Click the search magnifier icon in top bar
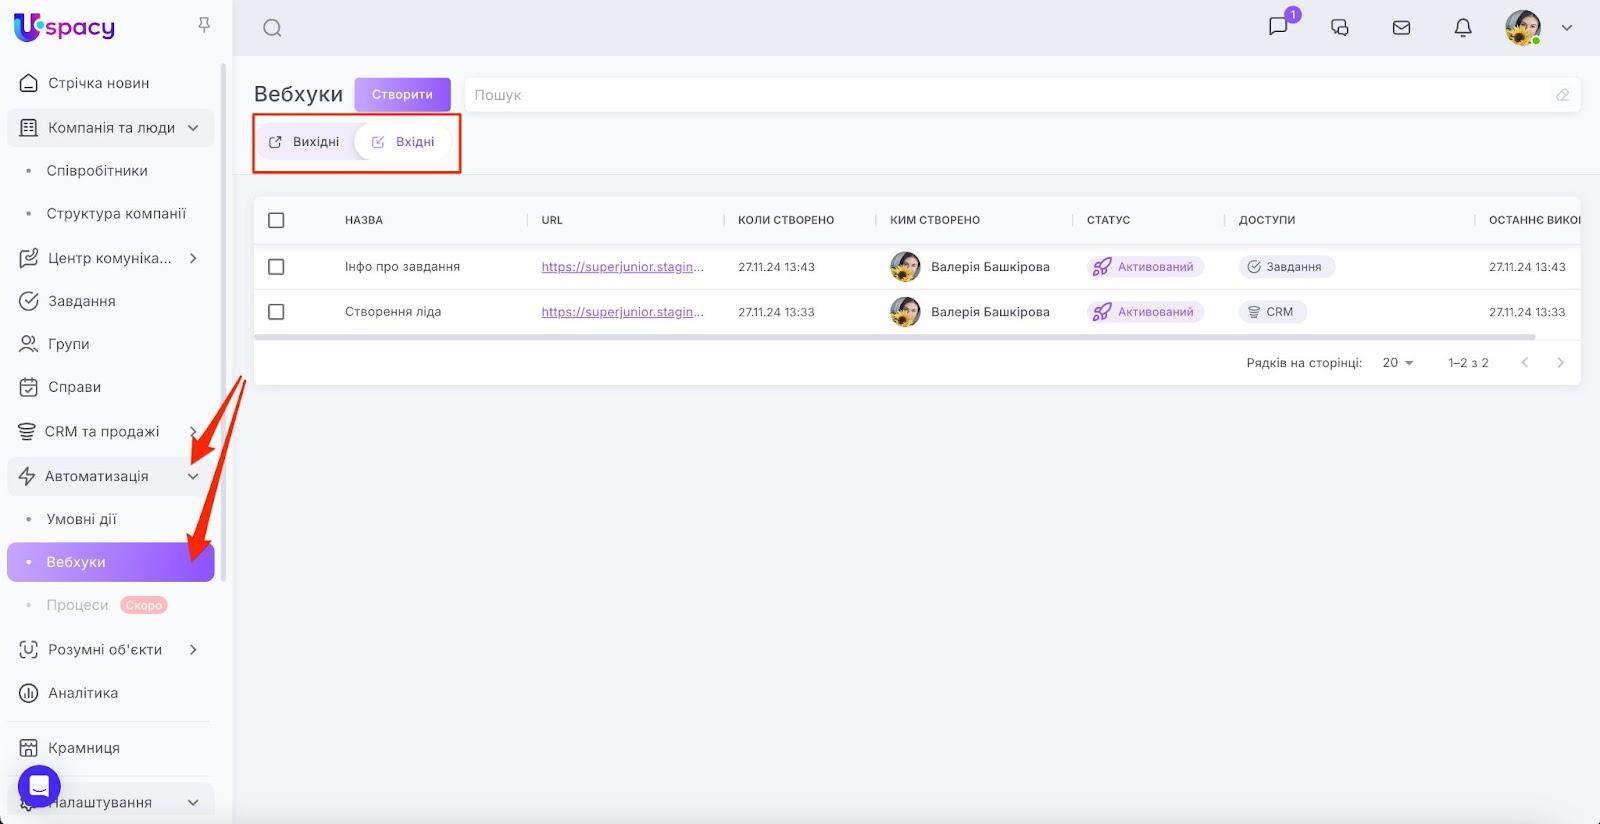Screen dimensions: 1600x824 (272, 28)
